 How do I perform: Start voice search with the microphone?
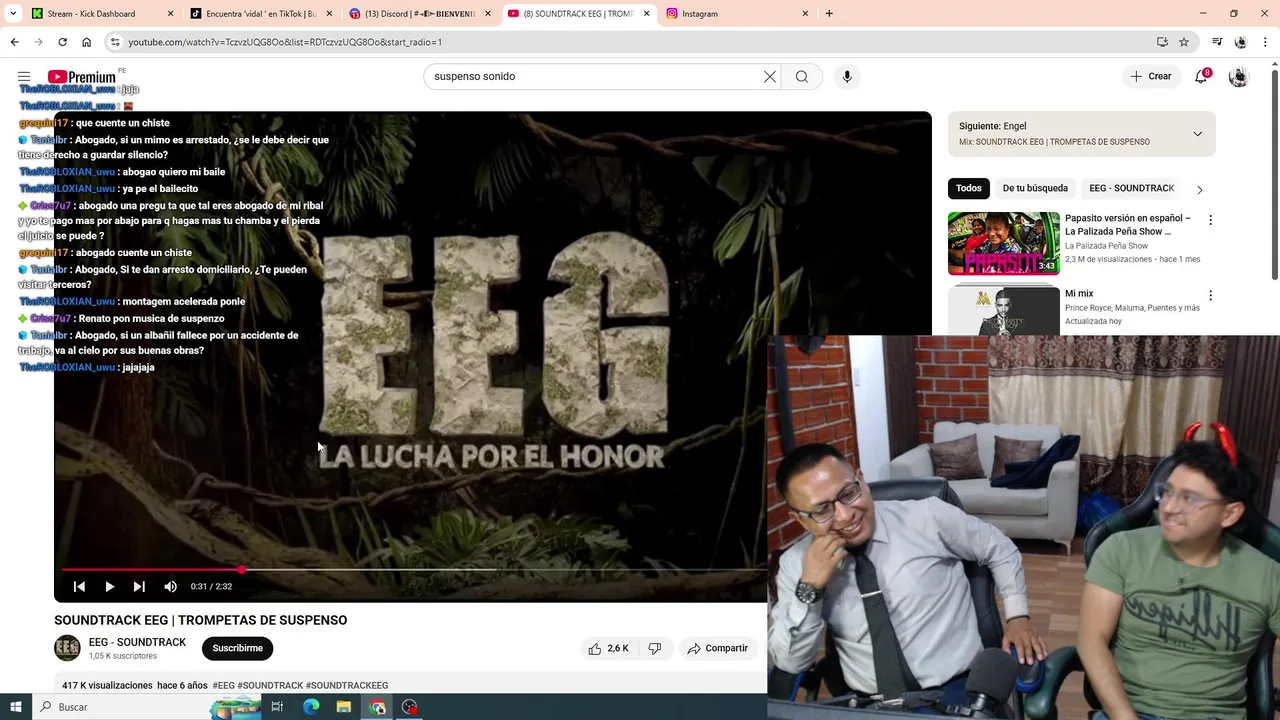(x=847, y=77)
